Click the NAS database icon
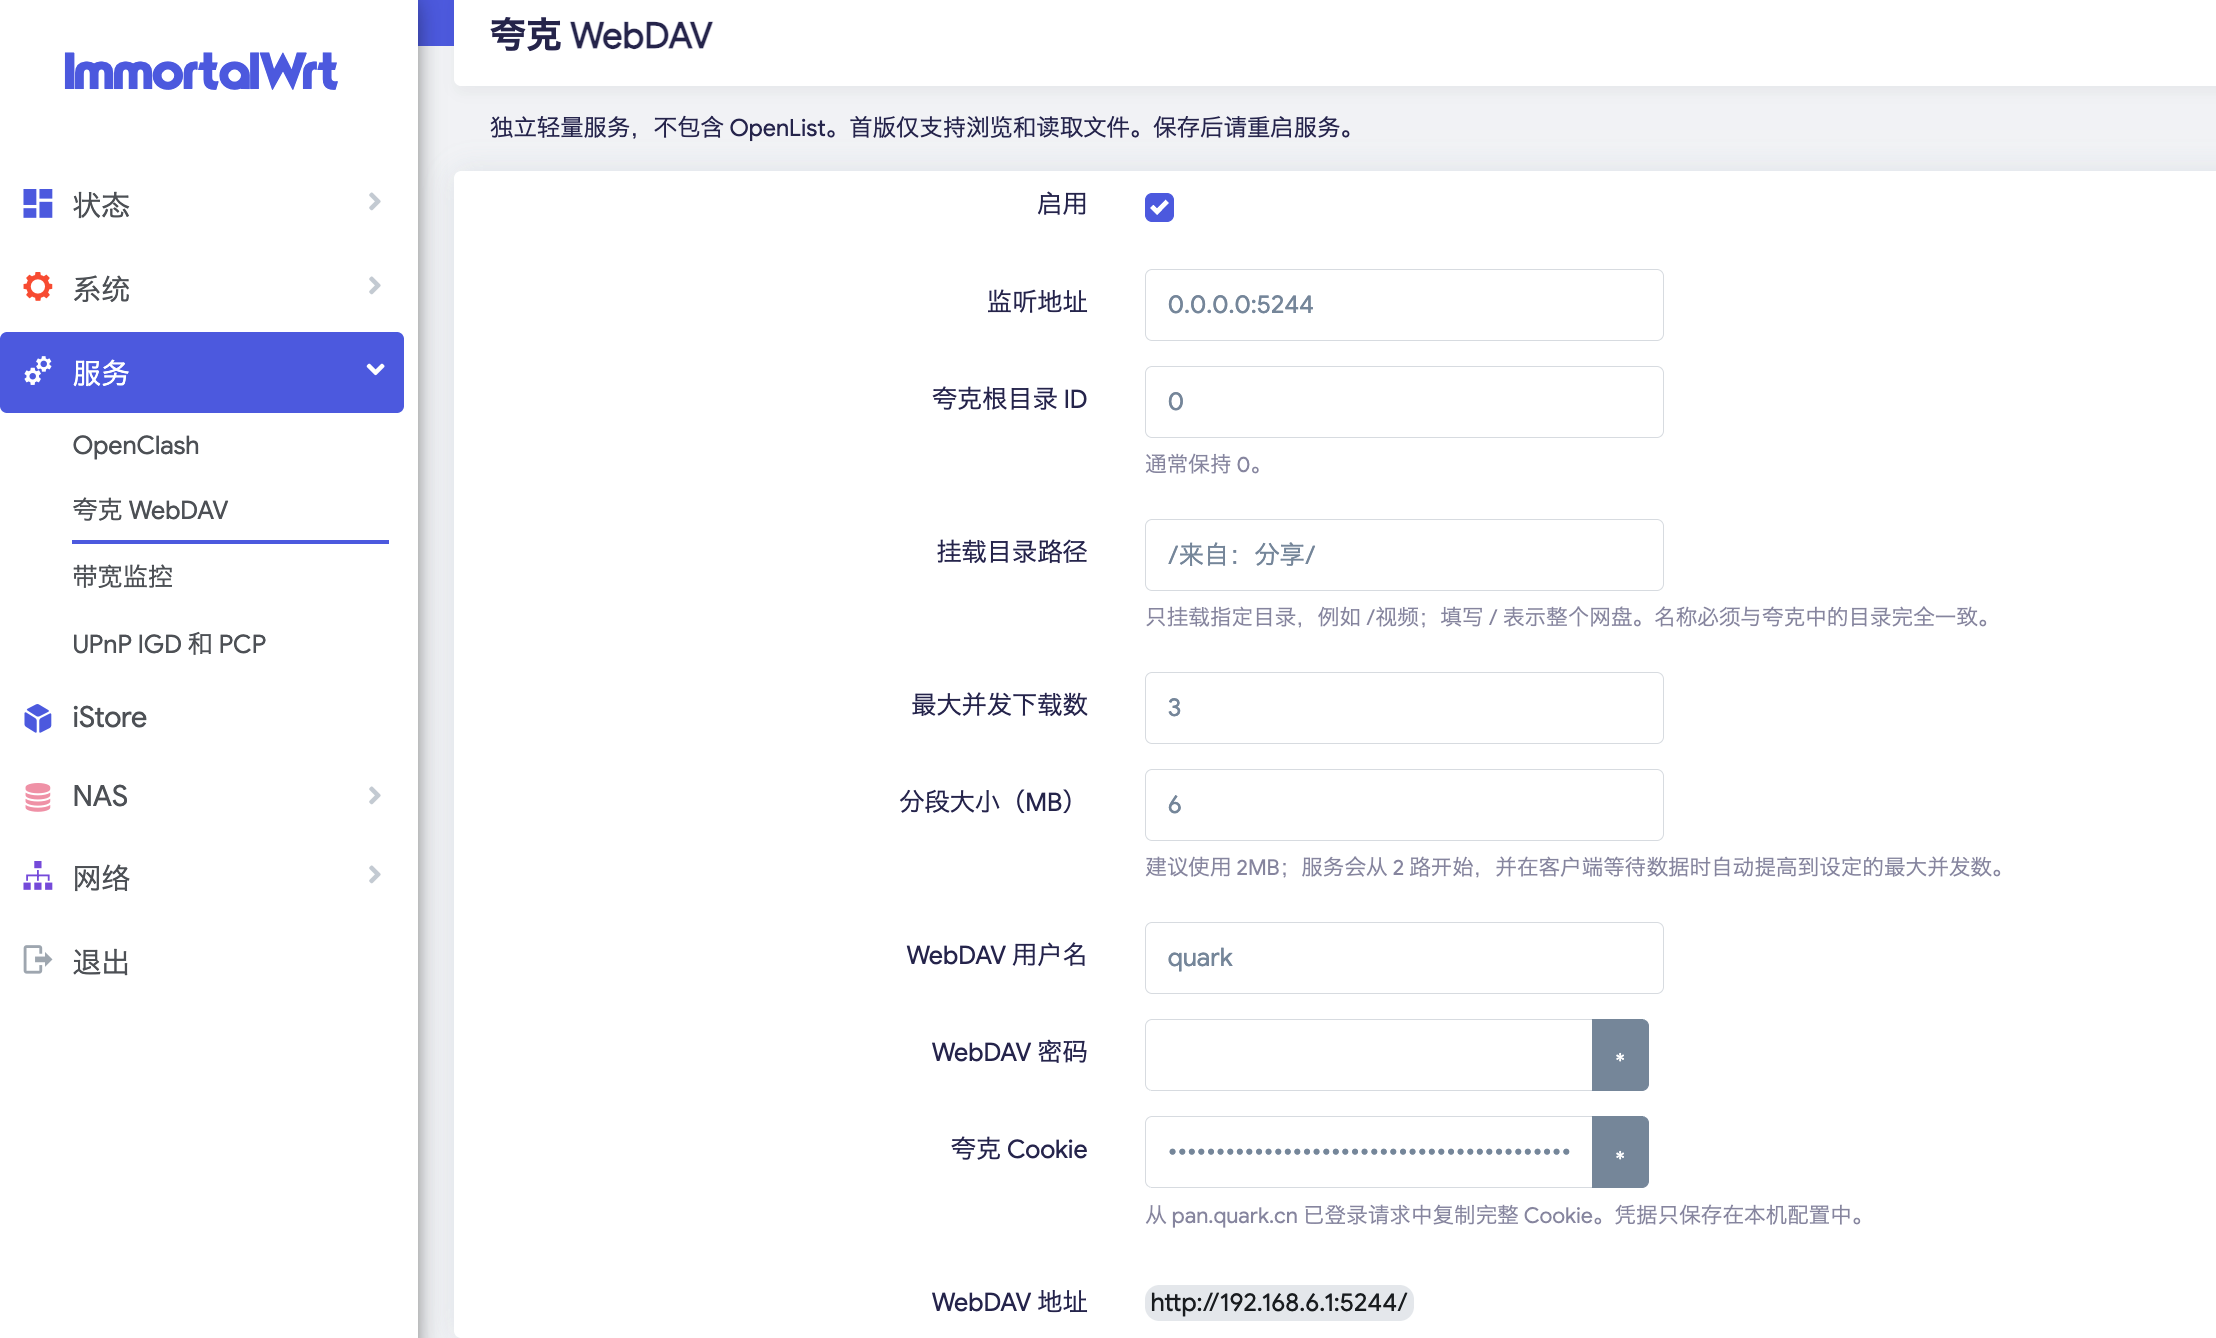 [38, 796]
